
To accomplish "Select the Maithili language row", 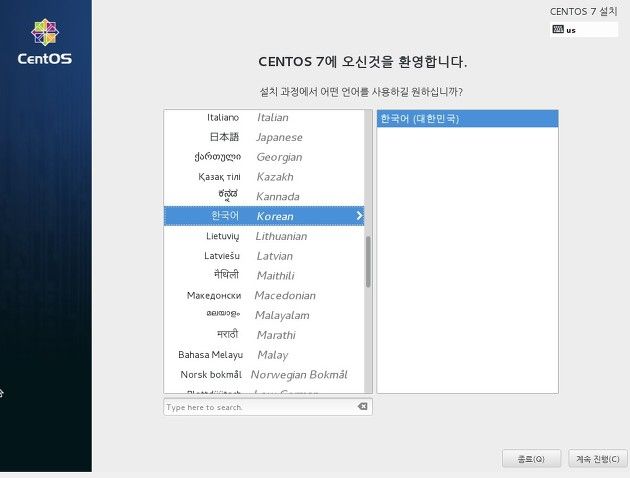I will click(264, 275).
